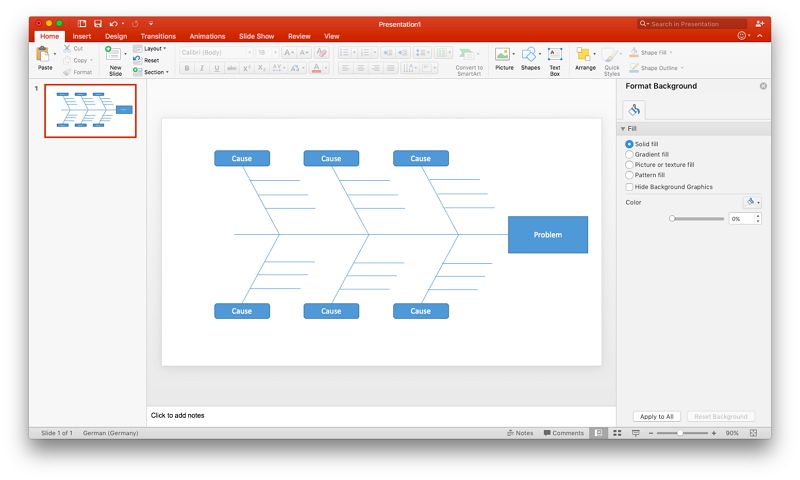The image size is (800, 480).
Task: Open the fill Color dropdown
Action: tap(752, 202)
